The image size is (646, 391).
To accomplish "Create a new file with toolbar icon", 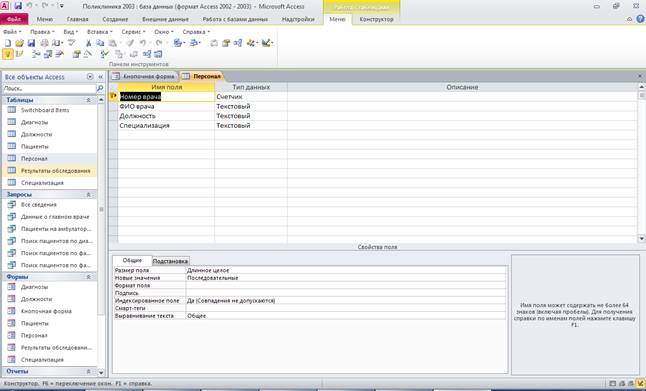I will pyautogui.click(x=7, y=43).
